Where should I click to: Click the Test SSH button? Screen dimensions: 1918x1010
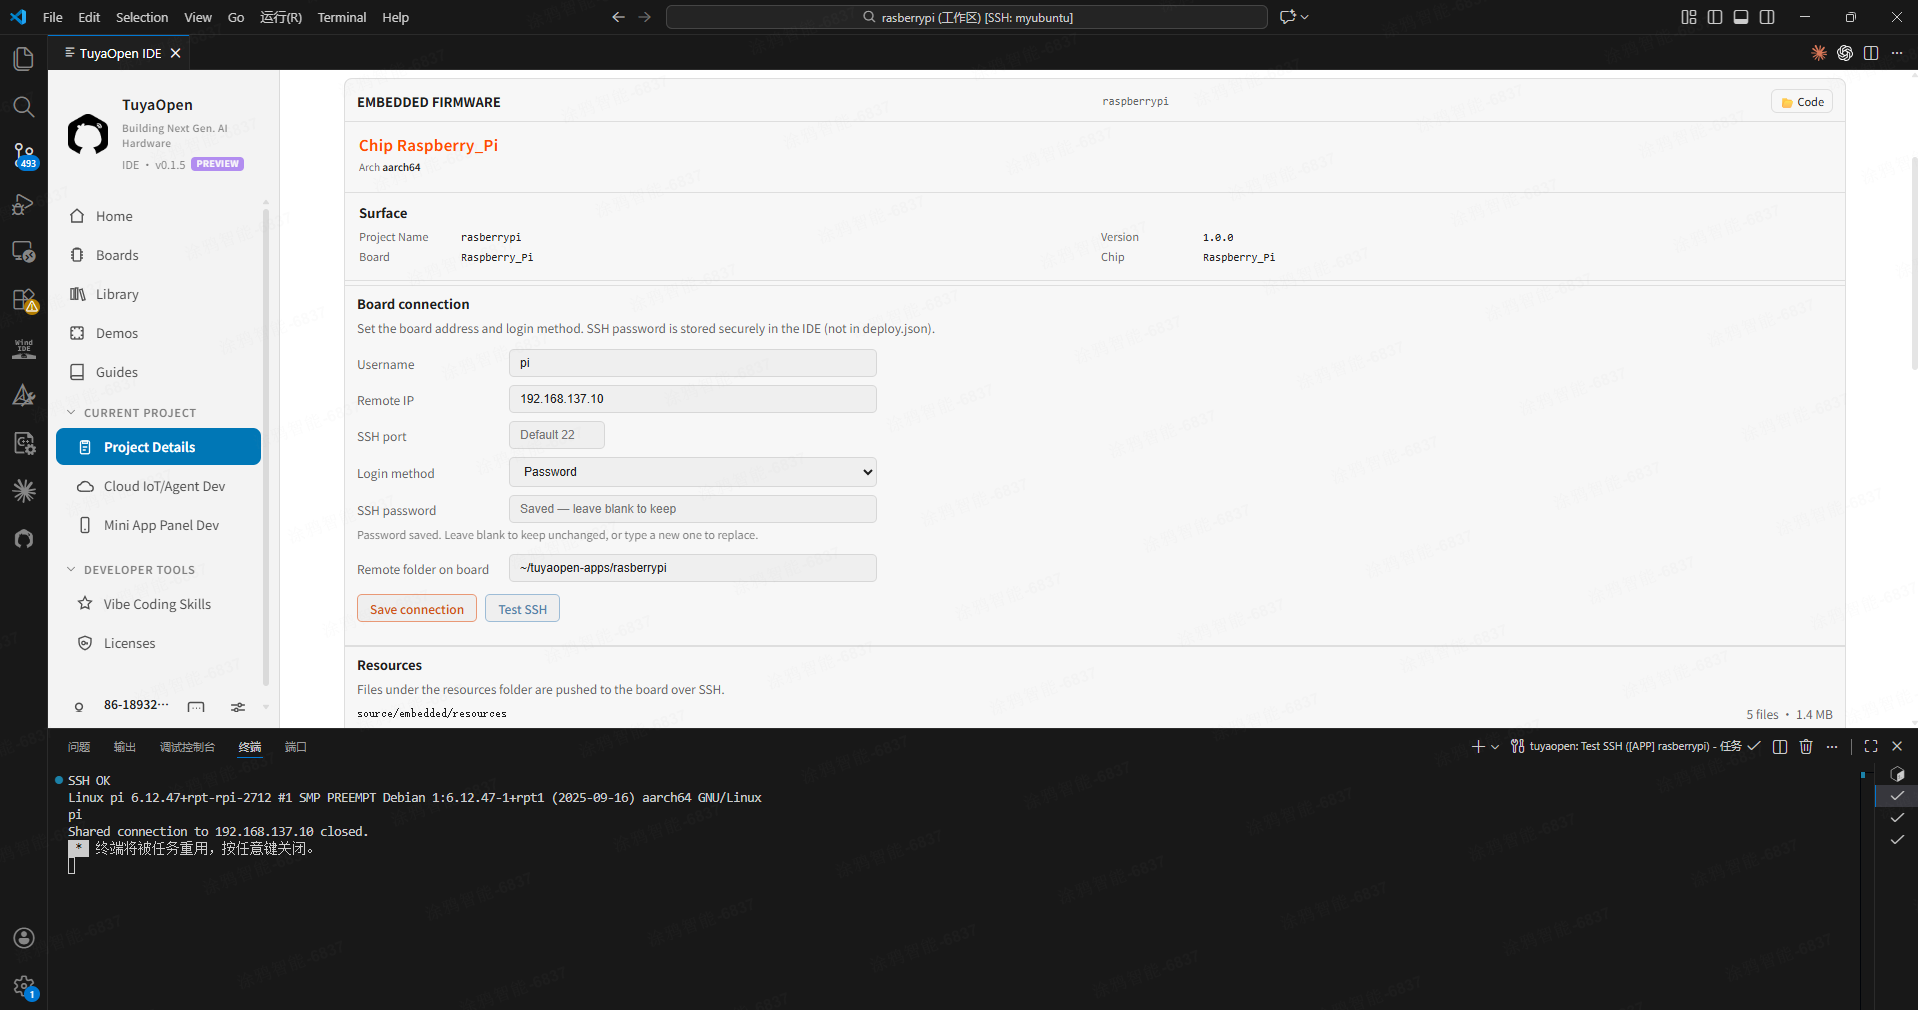pos(522,609)
